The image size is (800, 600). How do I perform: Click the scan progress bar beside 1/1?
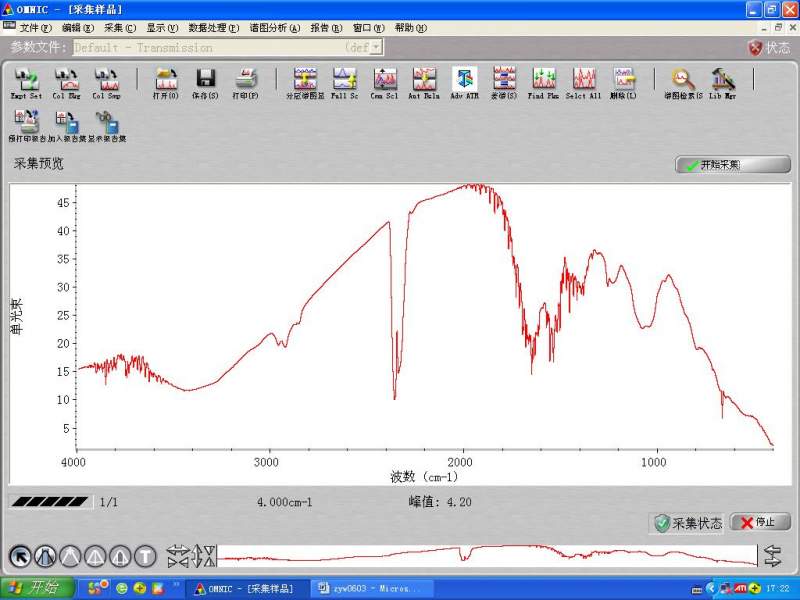(x=51, y=502)
